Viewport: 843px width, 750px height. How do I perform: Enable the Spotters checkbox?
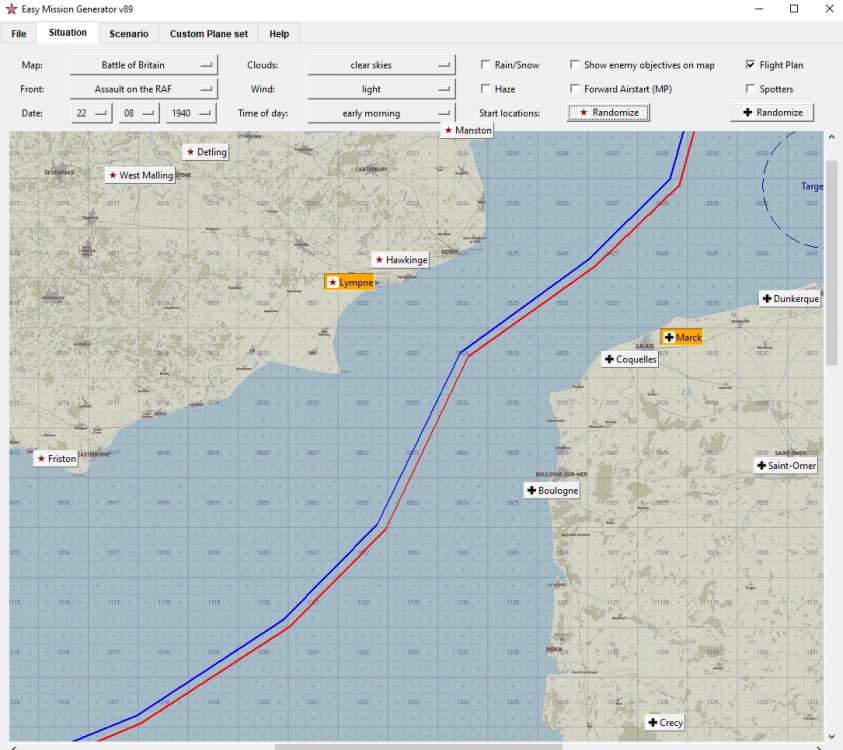(x=751, y=89)
